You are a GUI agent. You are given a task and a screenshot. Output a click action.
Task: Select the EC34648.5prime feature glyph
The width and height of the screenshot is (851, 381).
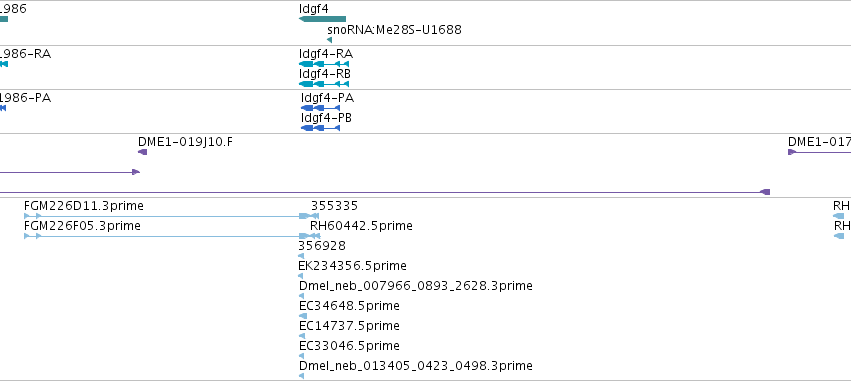(x=303, y=316)
